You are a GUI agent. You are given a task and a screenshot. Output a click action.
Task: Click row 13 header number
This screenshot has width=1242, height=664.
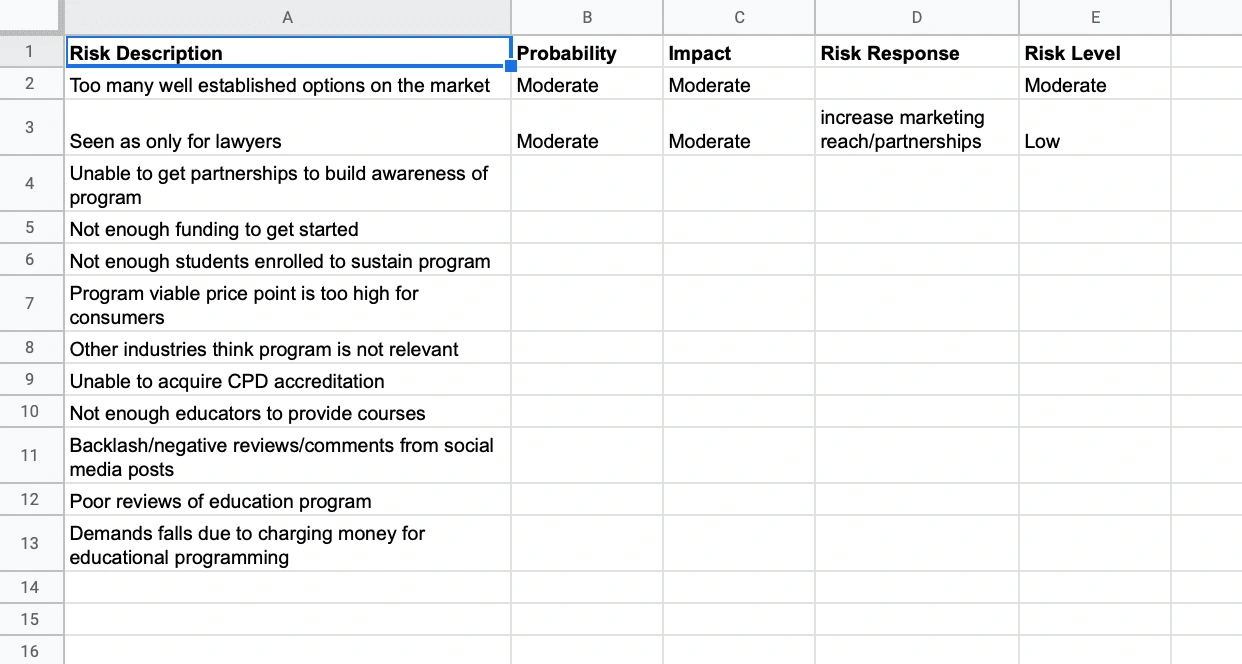pyautogui.click(x=30, y=543)
